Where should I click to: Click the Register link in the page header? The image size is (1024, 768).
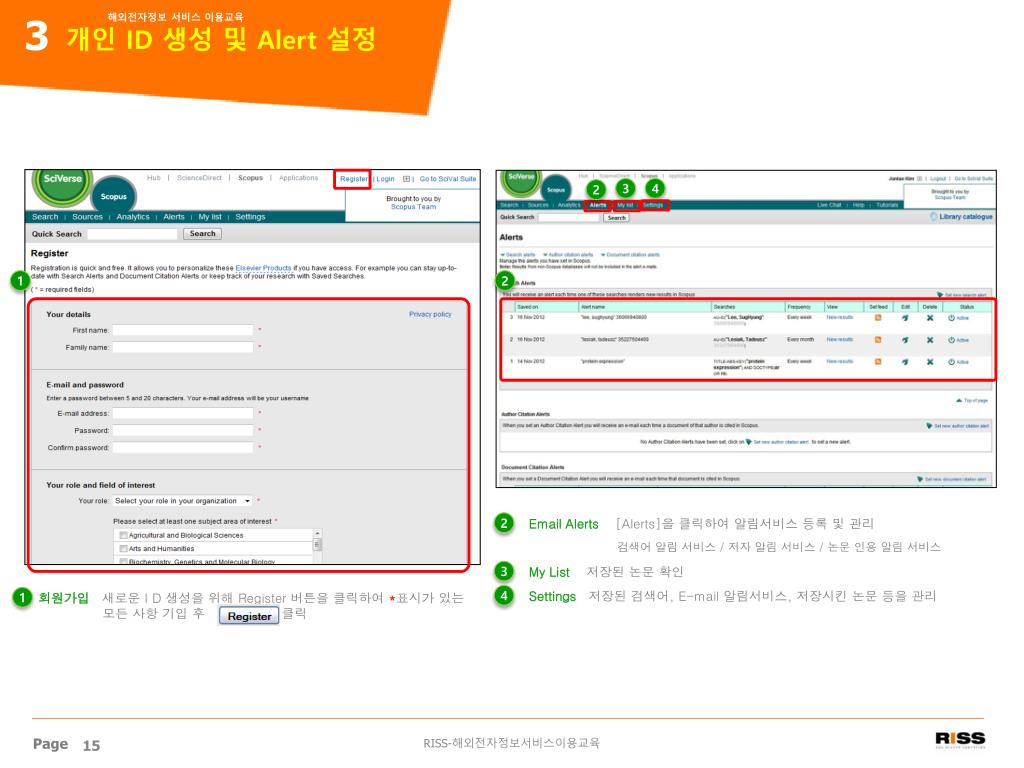coord(353,179)
